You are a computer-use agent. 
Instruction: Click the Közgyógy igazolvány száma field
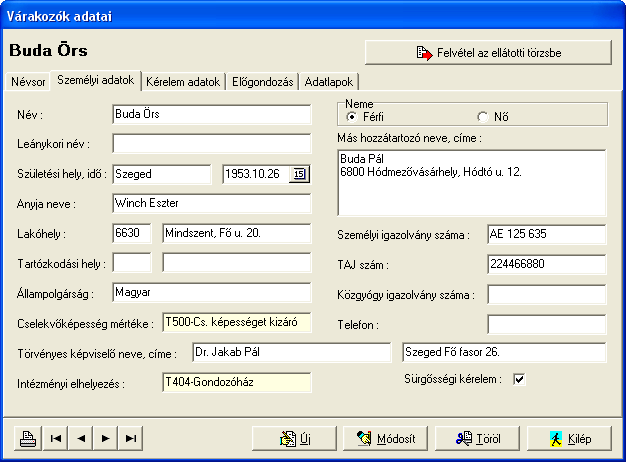[x=547, y=294]
